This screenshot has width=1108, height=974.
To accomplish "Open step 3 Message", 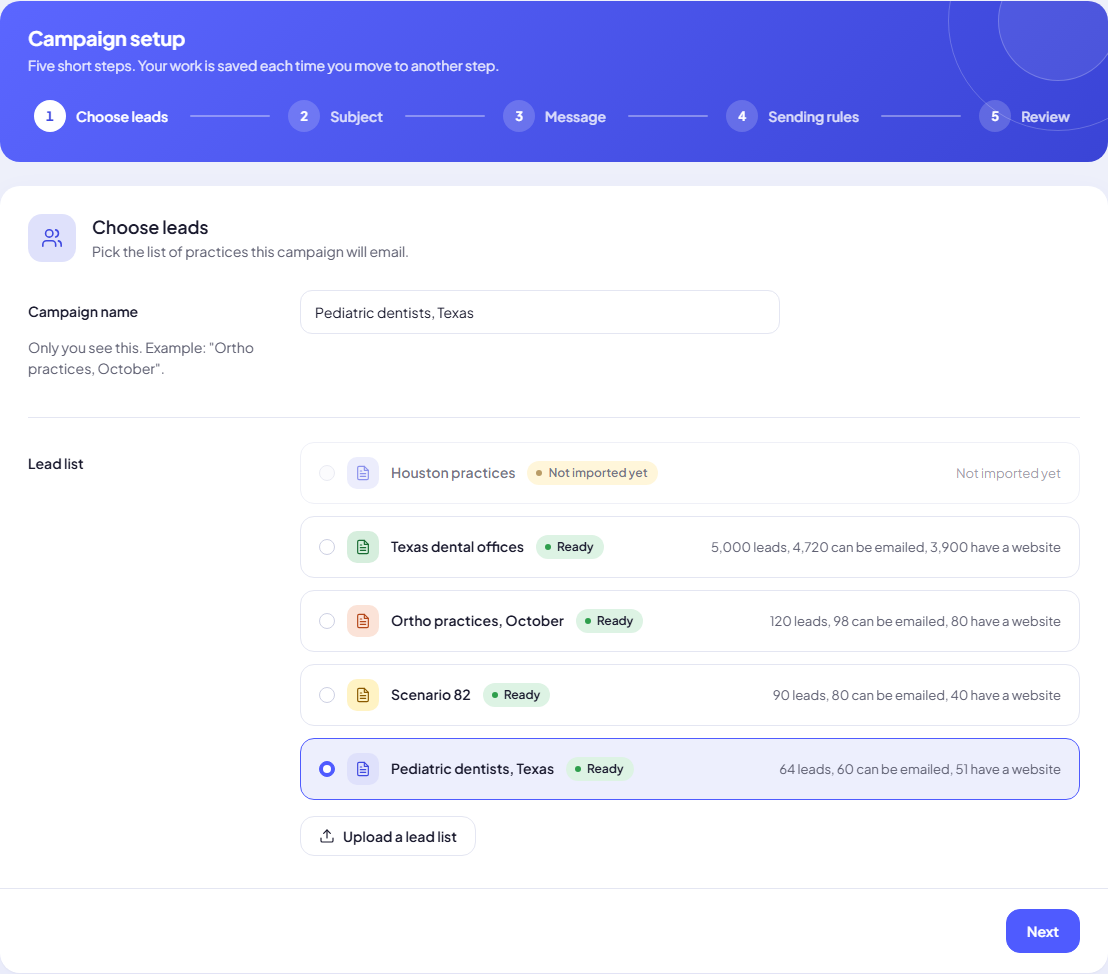I will [x=555, y=117].
